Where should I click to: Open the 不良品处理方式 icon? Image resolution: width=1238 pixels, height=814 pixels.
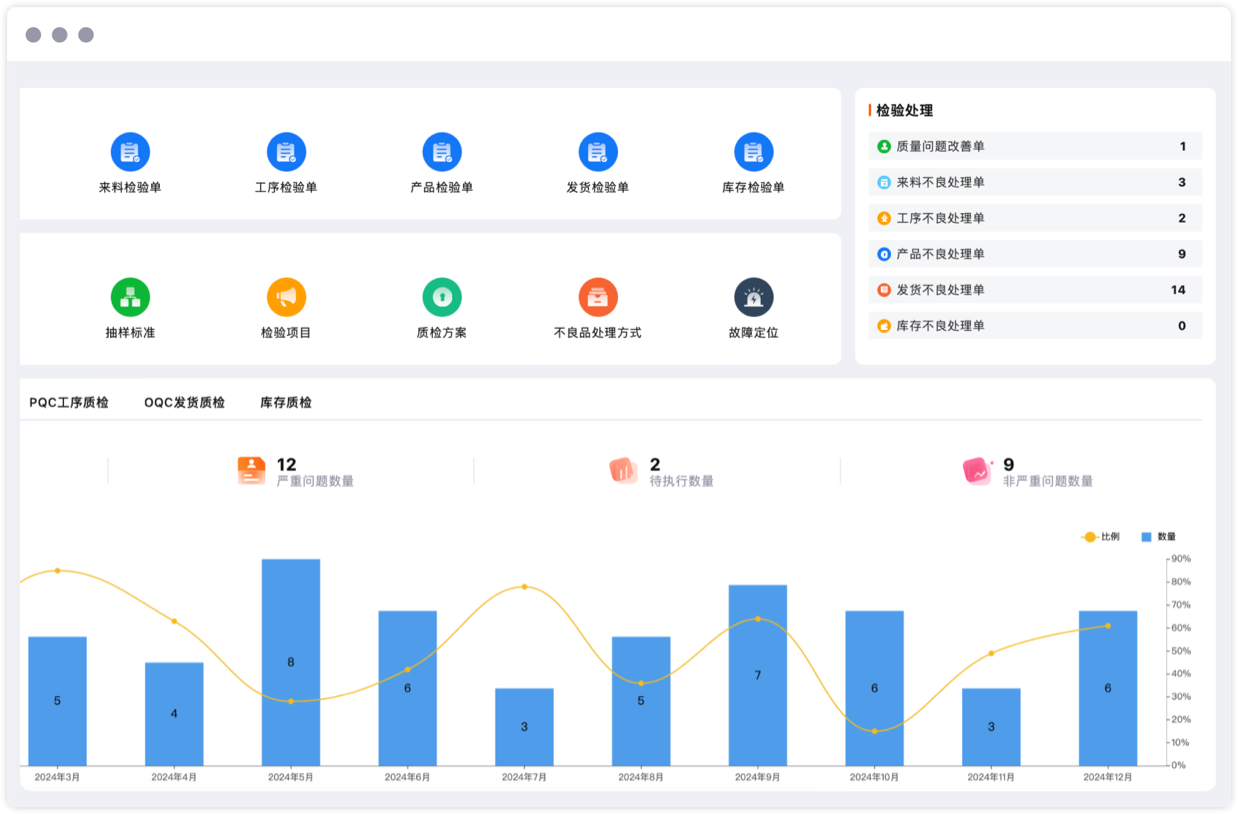[598, 297]
